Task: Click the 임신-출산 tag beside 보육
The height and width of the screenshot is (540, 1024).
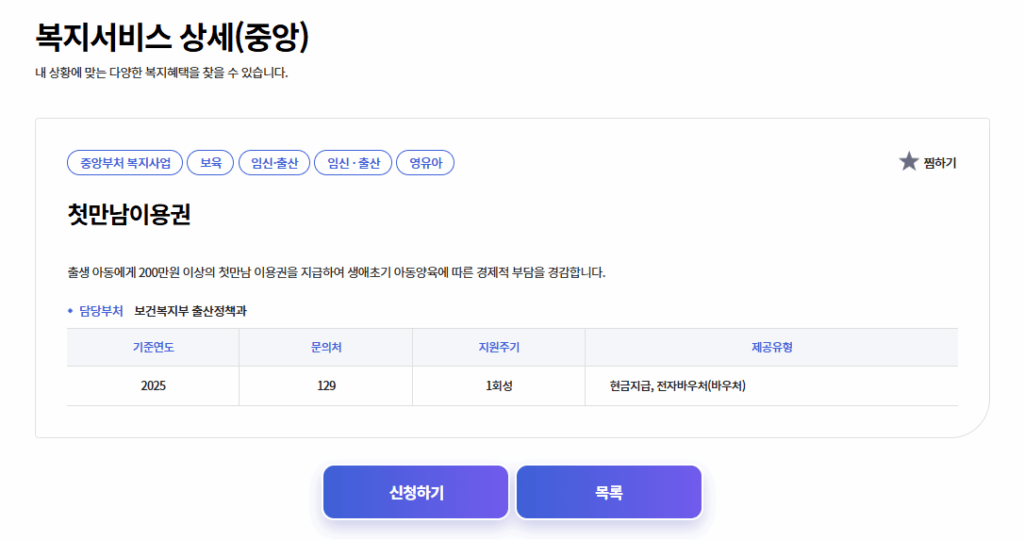Action: click(274, 163)
